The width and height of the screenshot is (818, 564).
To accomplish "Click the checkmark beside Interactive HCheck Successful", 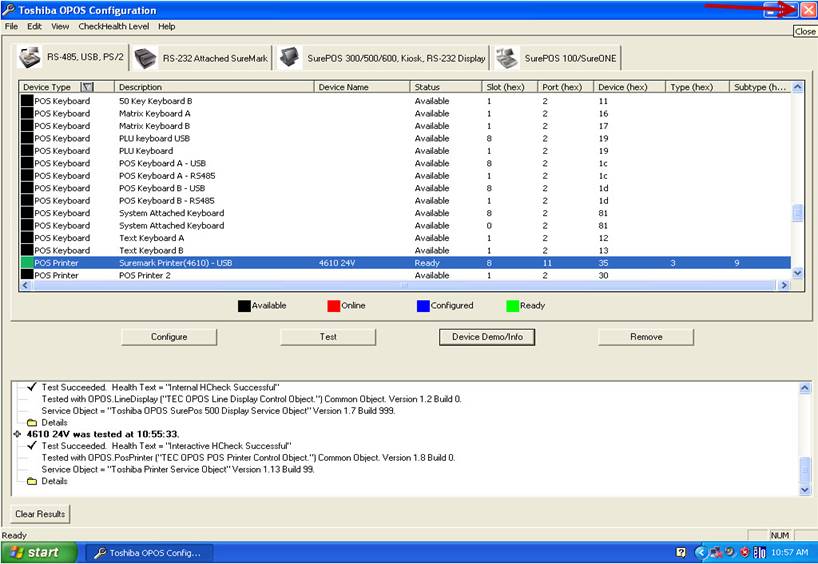I will (32, 445).
